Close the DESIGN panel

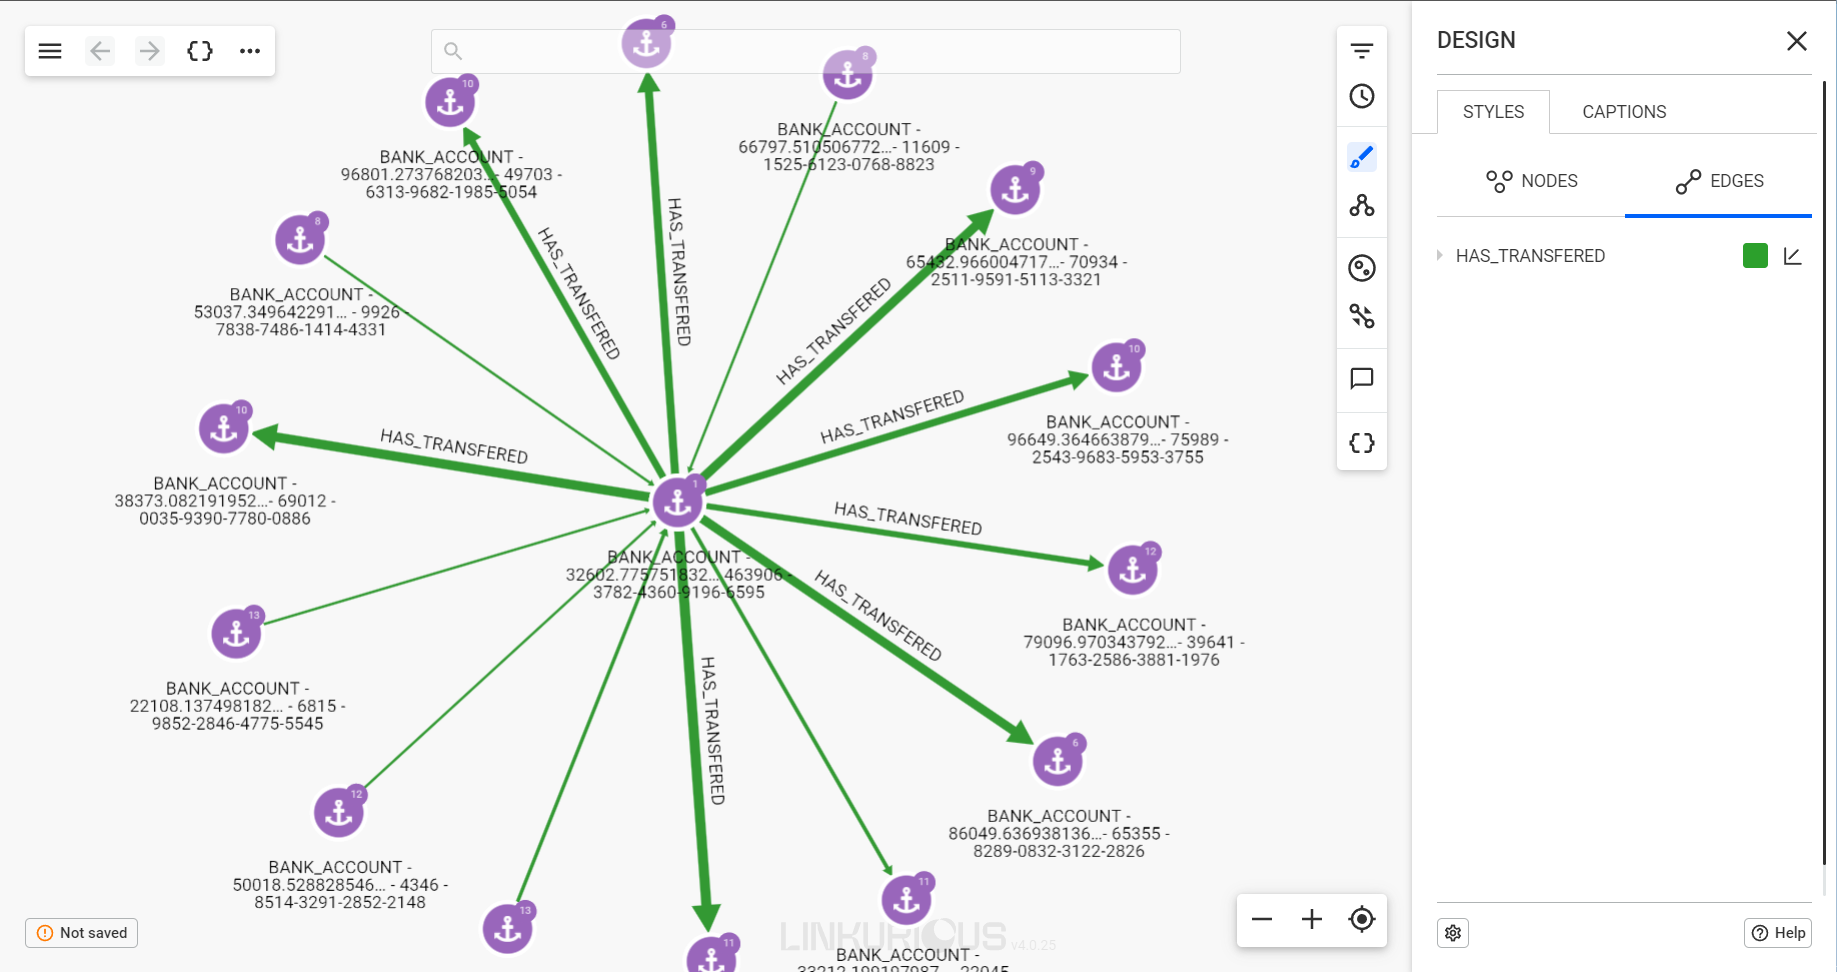(x=1797, y=41)
